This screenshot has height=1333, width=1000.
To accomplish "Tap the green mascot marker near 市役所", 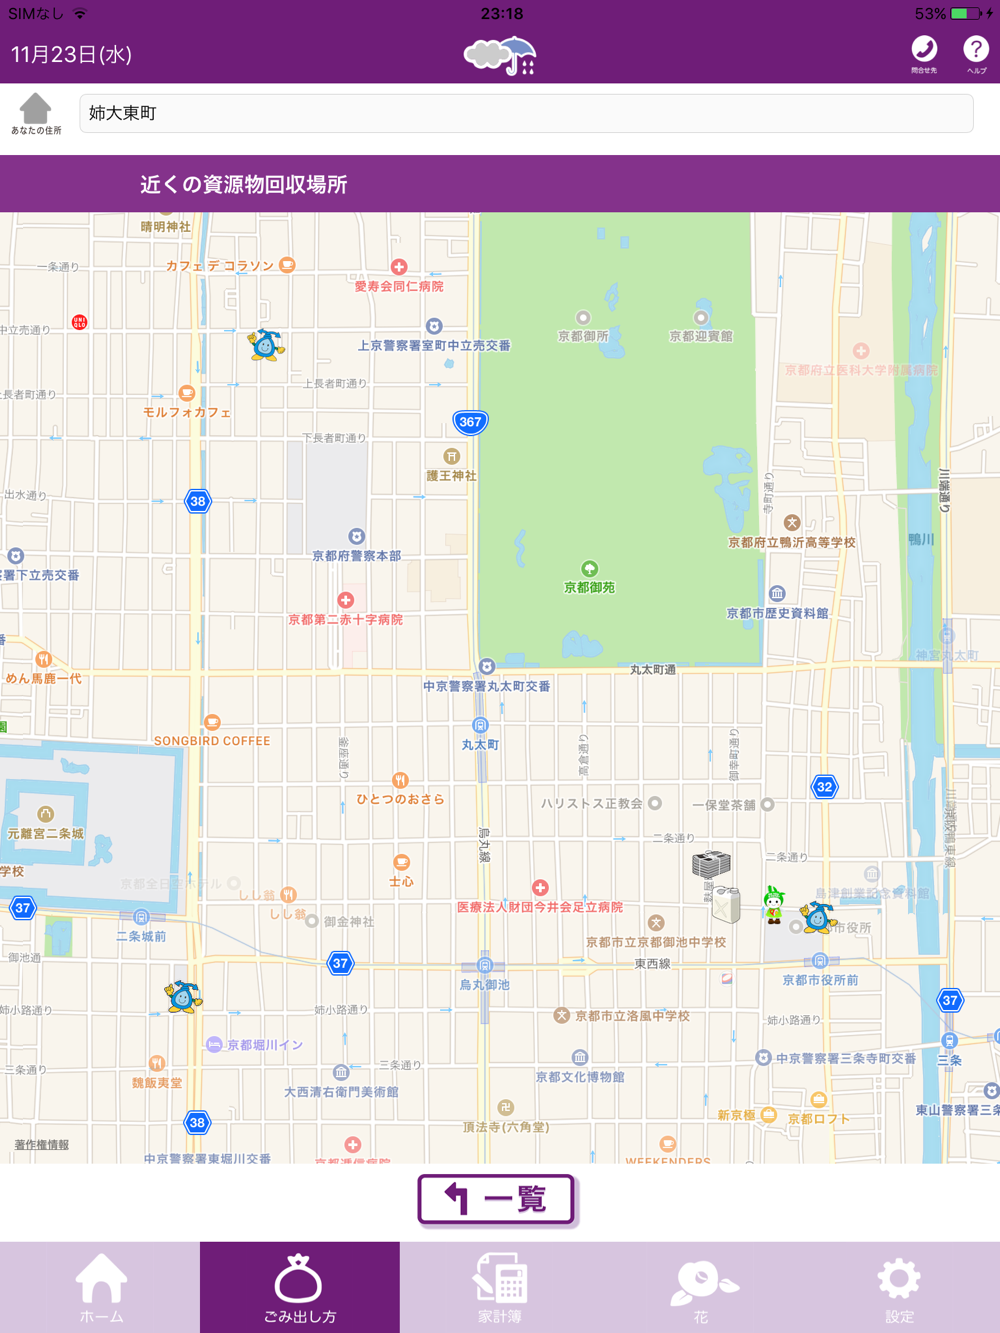I will coord(773,904).
